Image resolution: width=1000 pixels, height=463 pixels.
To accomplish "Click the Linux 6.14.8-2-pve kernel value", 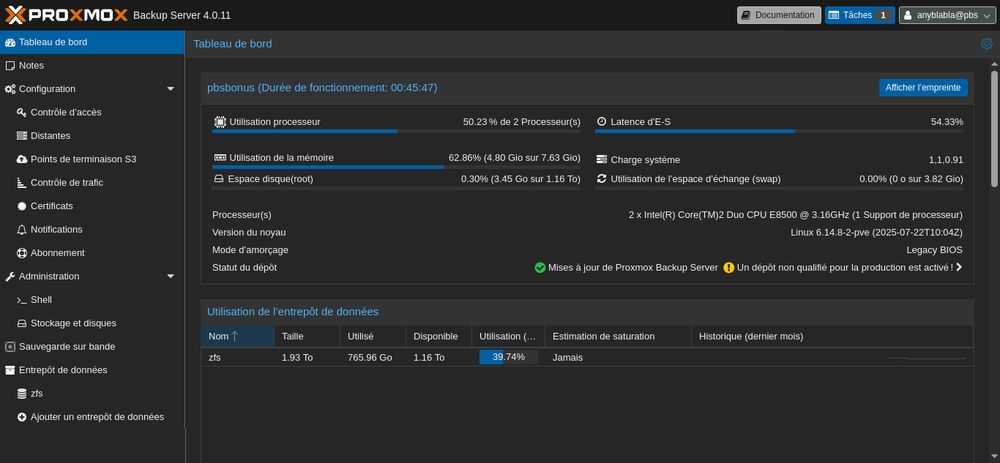I will 876,233.
